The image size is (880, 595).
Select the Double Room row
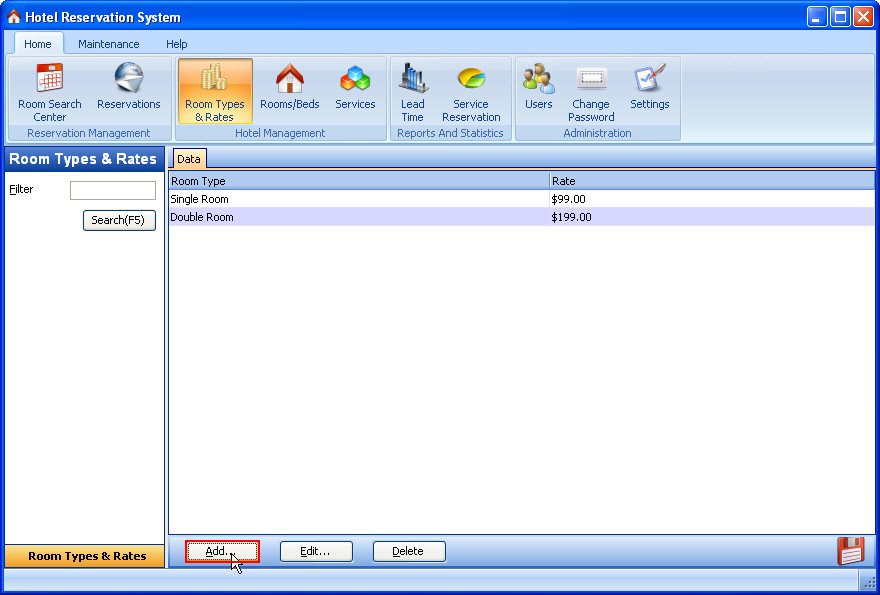coord(300,217)
